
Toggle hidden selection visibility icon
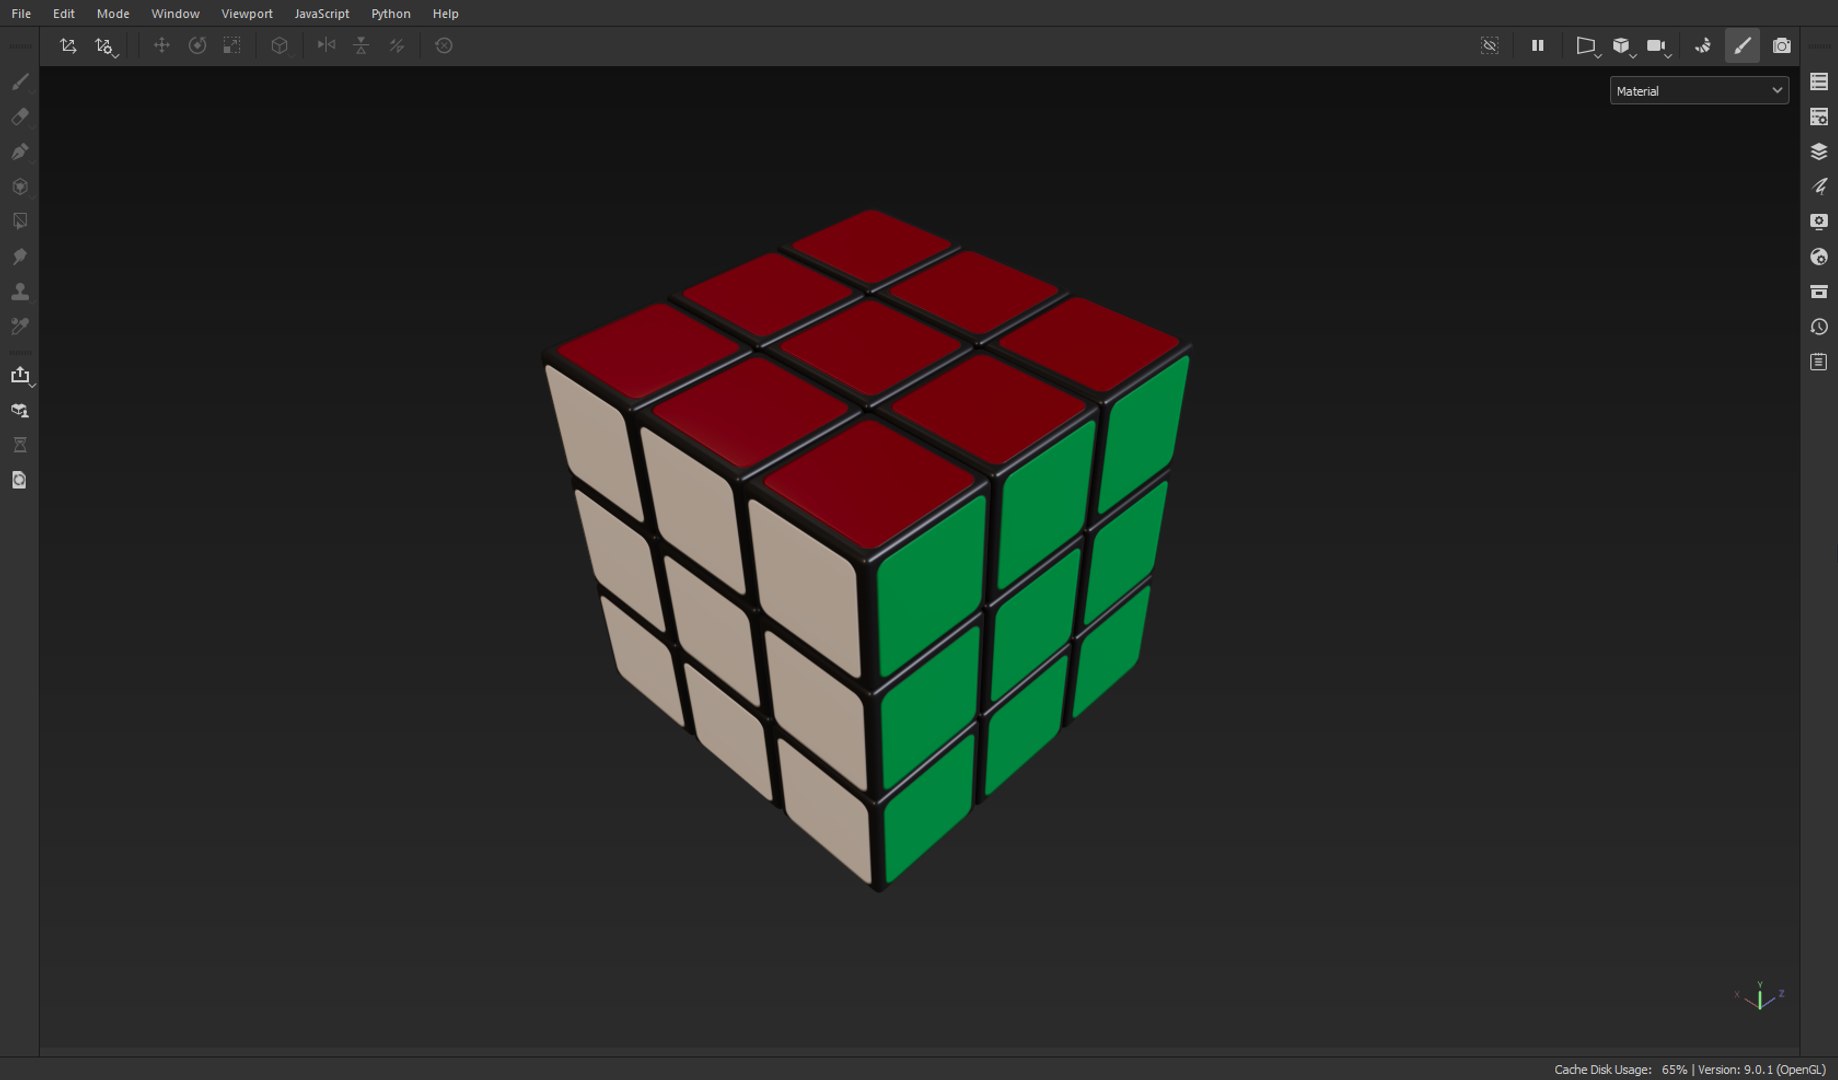pyautogui.click(x=1490, y=45)
